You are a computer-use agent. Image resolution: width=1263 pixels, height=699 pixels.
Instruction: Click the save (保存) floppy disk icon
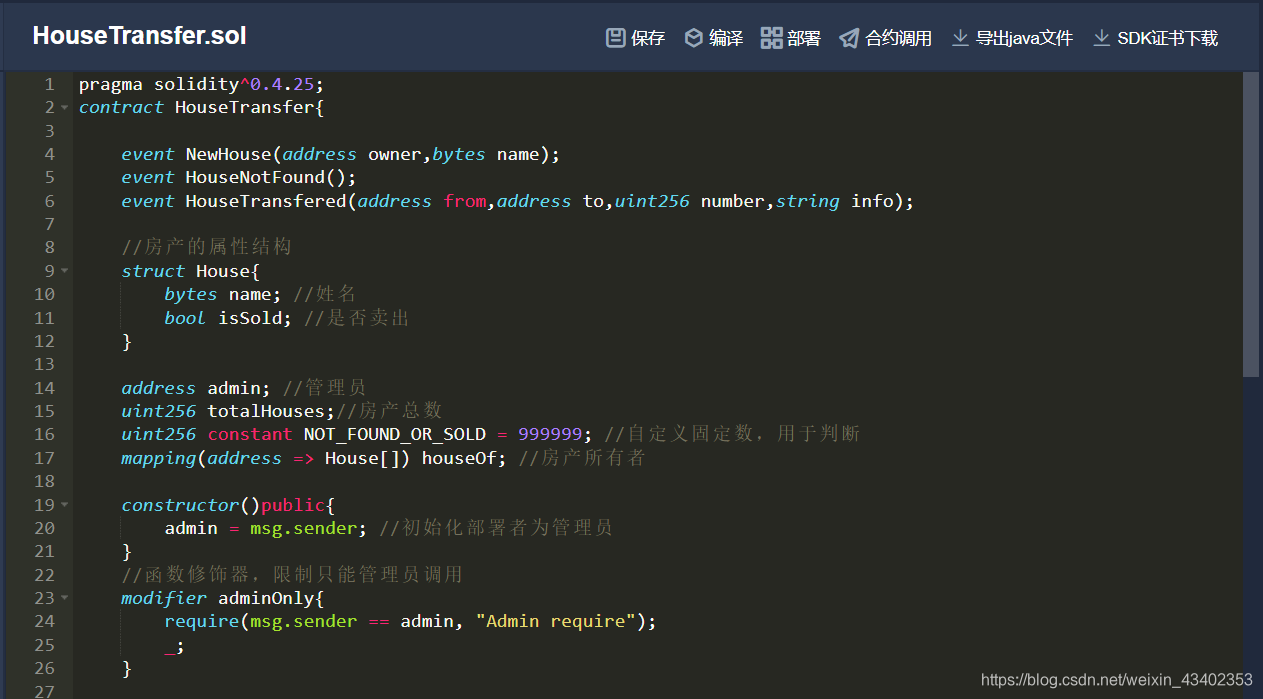click(x=615, y=38)
